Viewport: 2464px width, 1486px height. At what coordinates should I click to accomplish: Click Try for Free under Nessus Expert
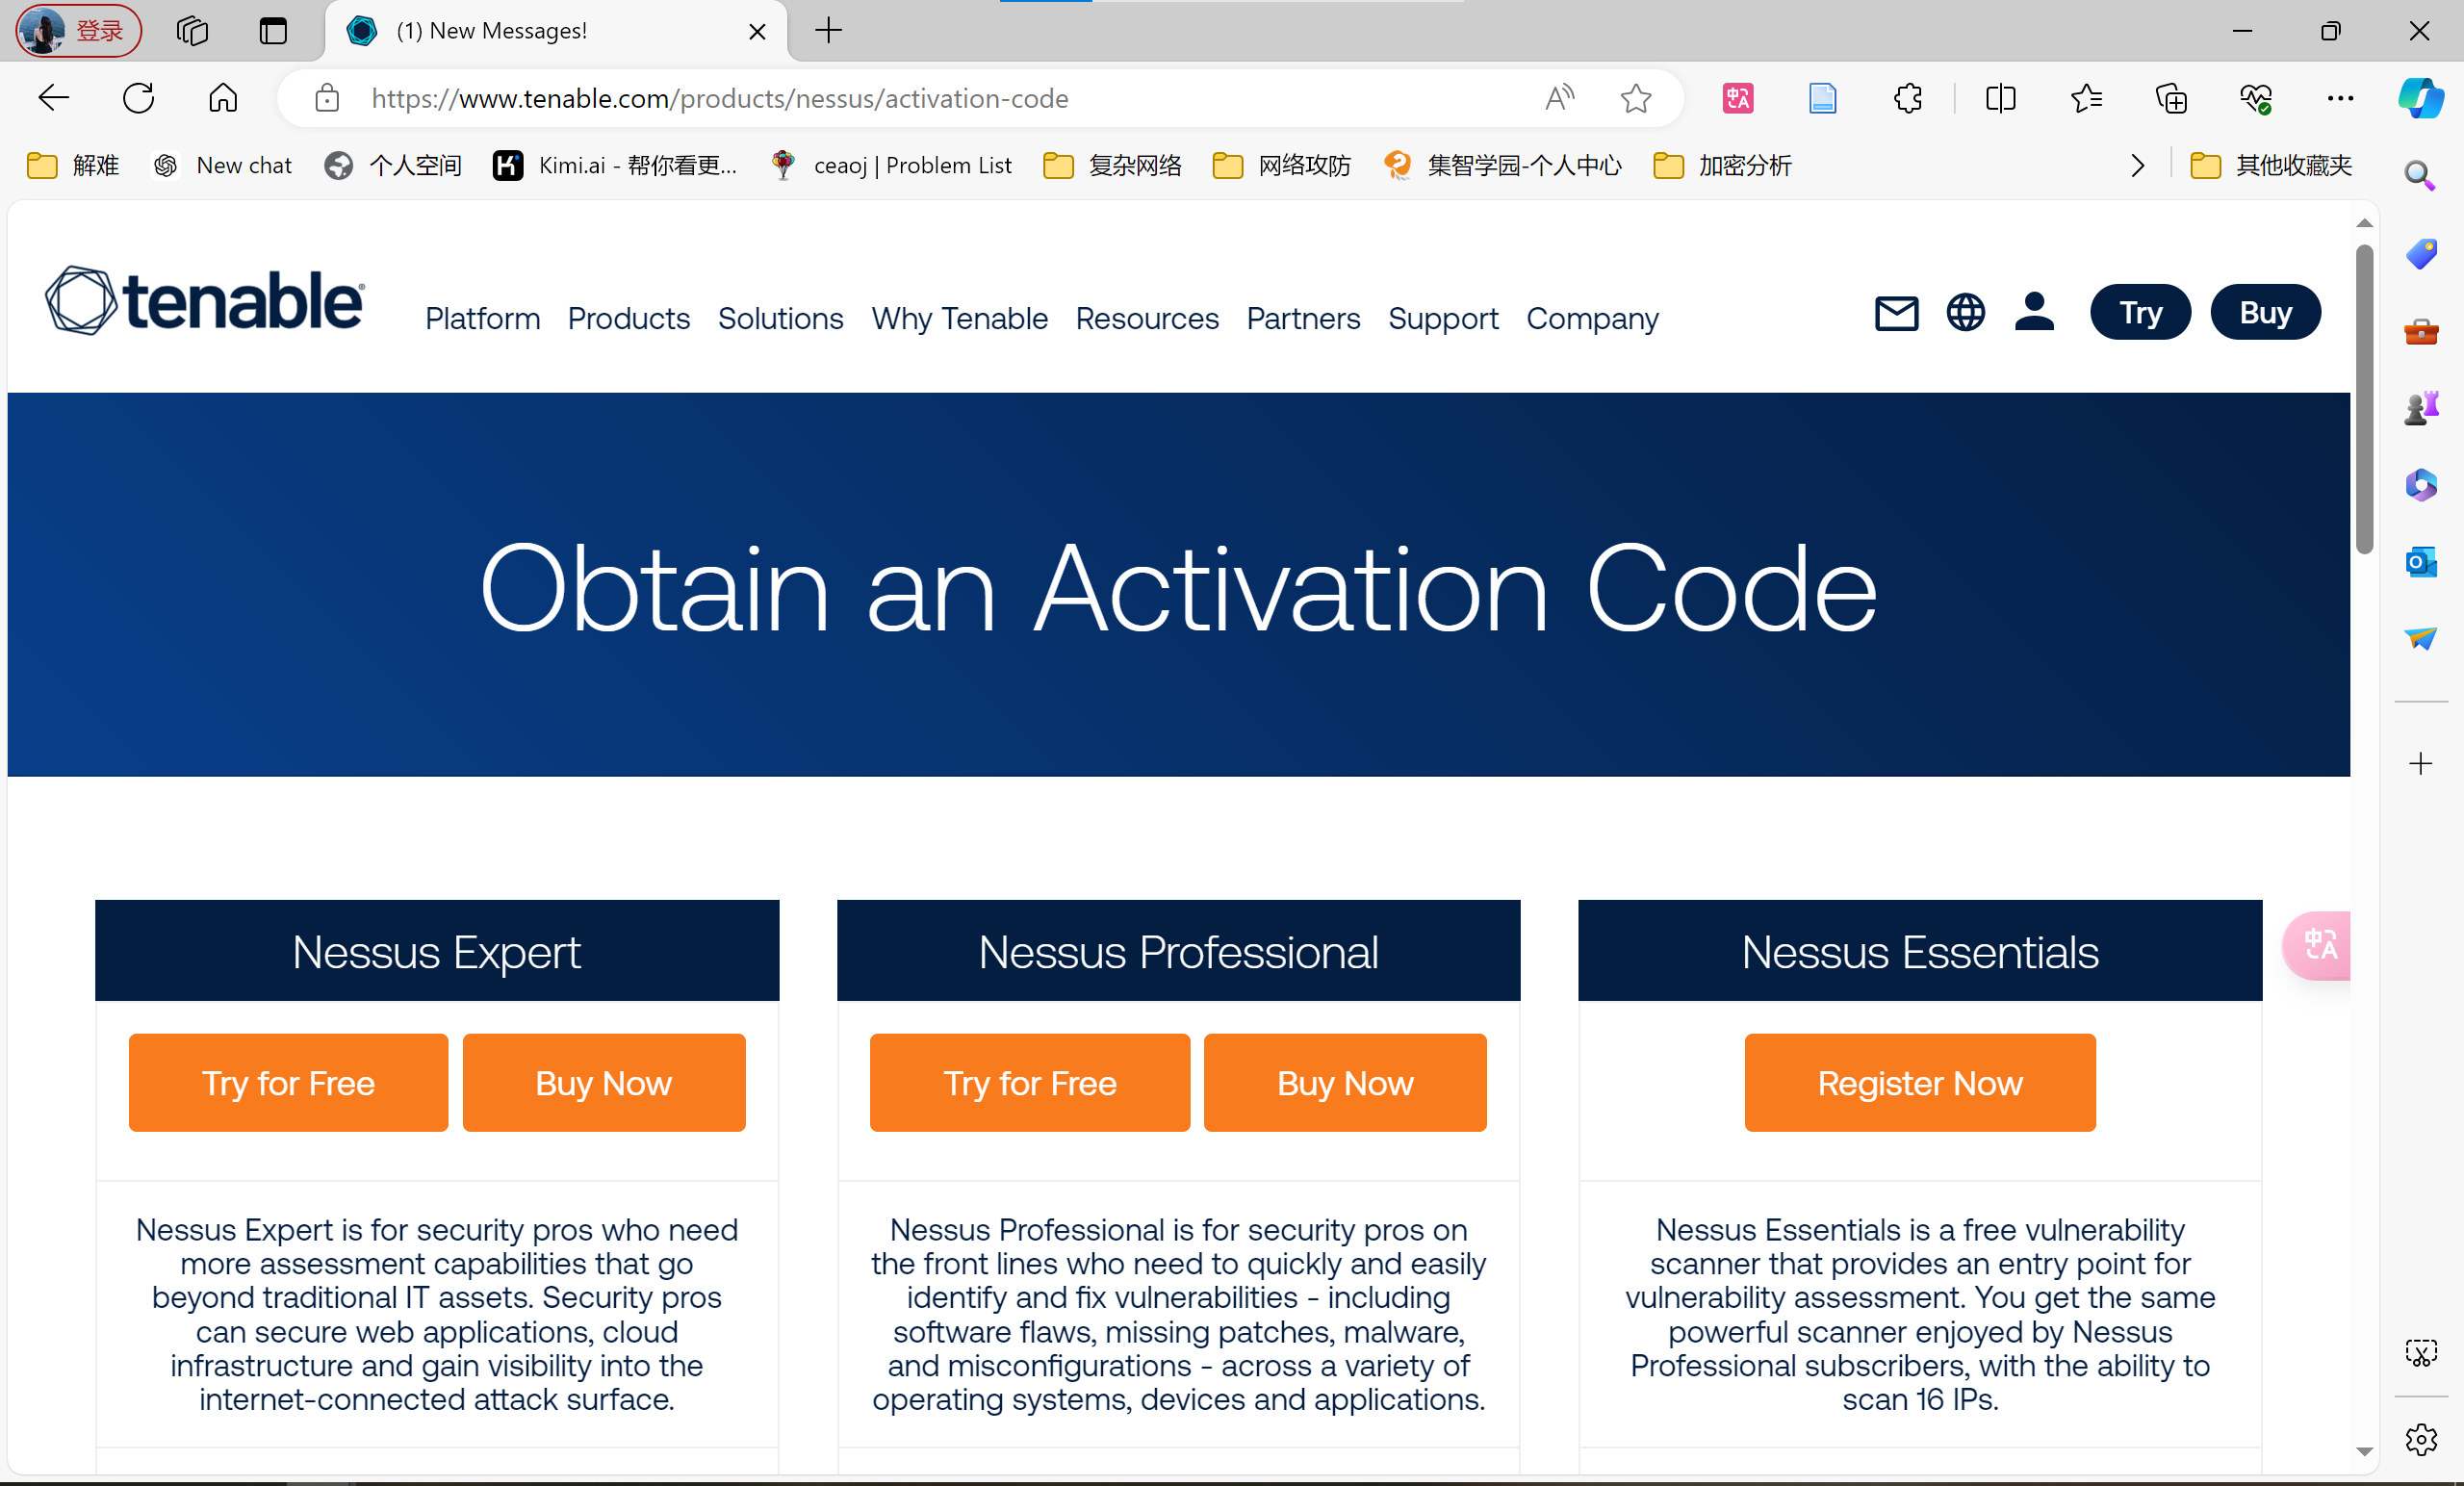point(288,1083)
